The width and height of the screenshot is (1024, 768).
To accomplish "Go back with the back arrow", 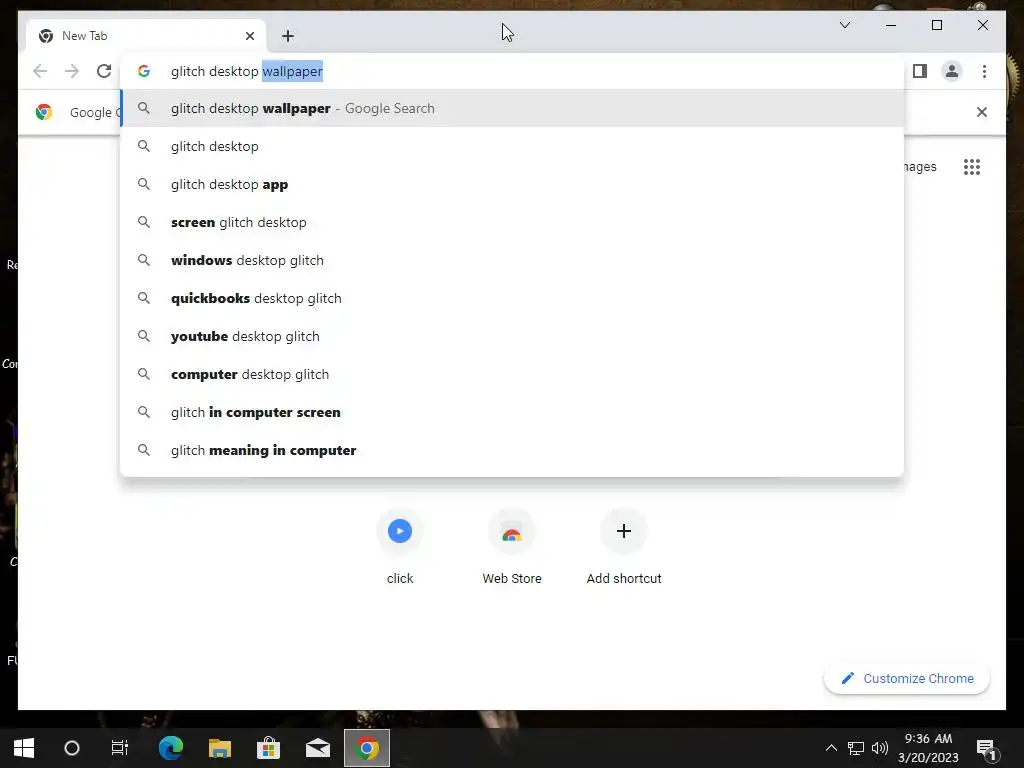I will (40, 71).
